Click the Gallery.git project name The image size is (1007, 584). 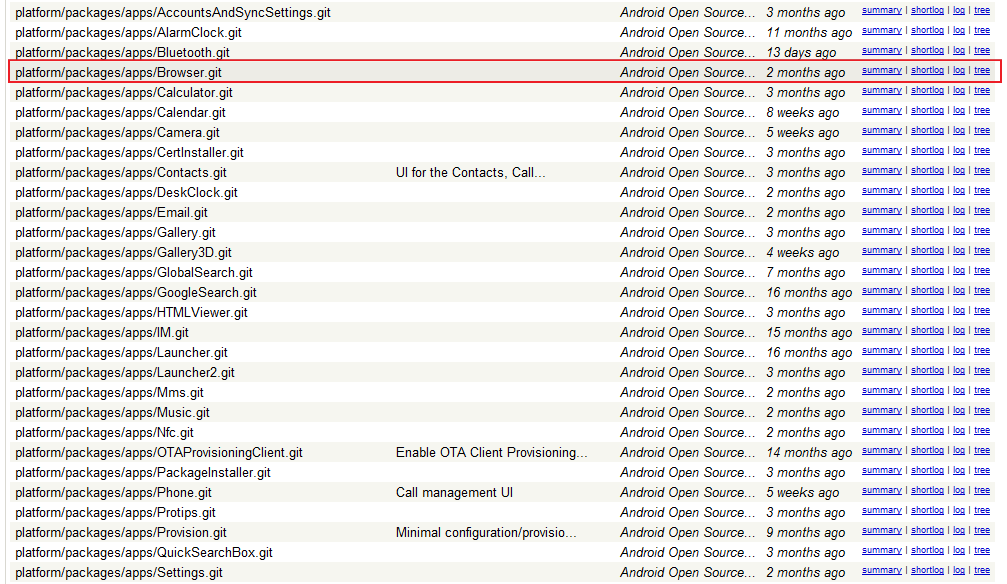pos(115,232)
